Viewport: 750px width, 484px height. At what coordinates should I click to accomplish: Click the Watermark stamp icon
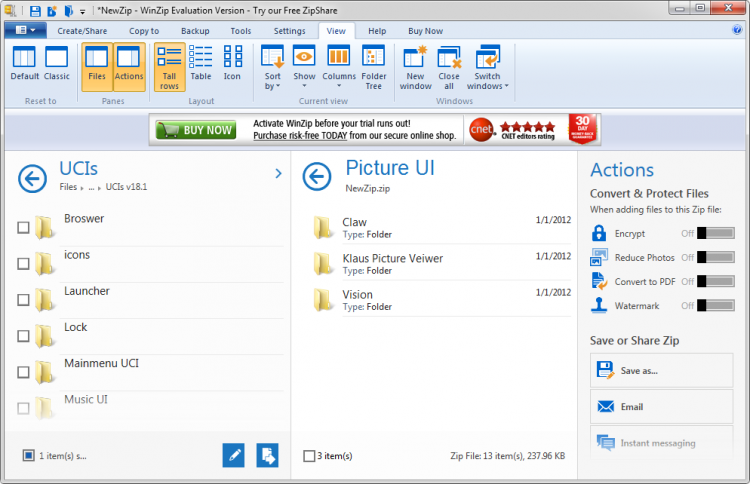(599, 305)
